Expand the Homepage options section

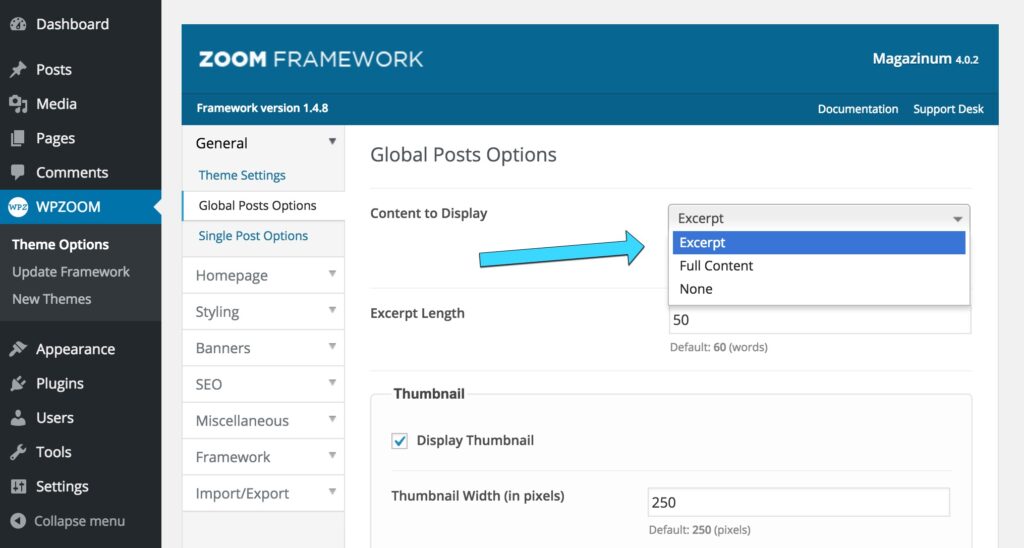pyautogui.click(x=263, y=275)
